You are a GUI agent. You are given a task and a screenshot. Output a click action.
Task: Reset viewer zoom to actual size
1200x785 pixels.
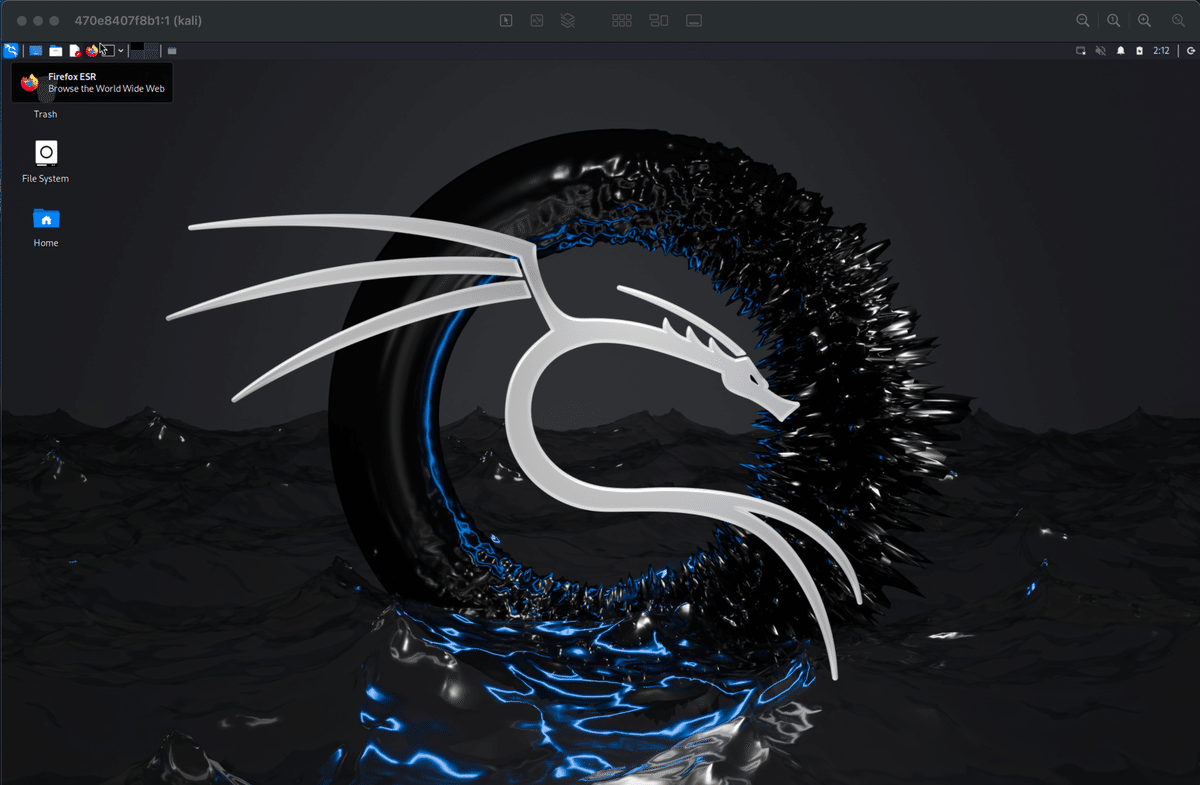click(x=1113, y=20)
